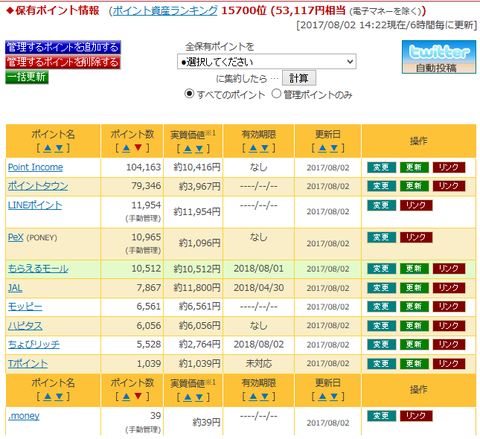Image resolution: width=480 pixels, height=439 pixels.
Task: Click 変更 in ポイントタウン row
Action: [x=382, y=186]
